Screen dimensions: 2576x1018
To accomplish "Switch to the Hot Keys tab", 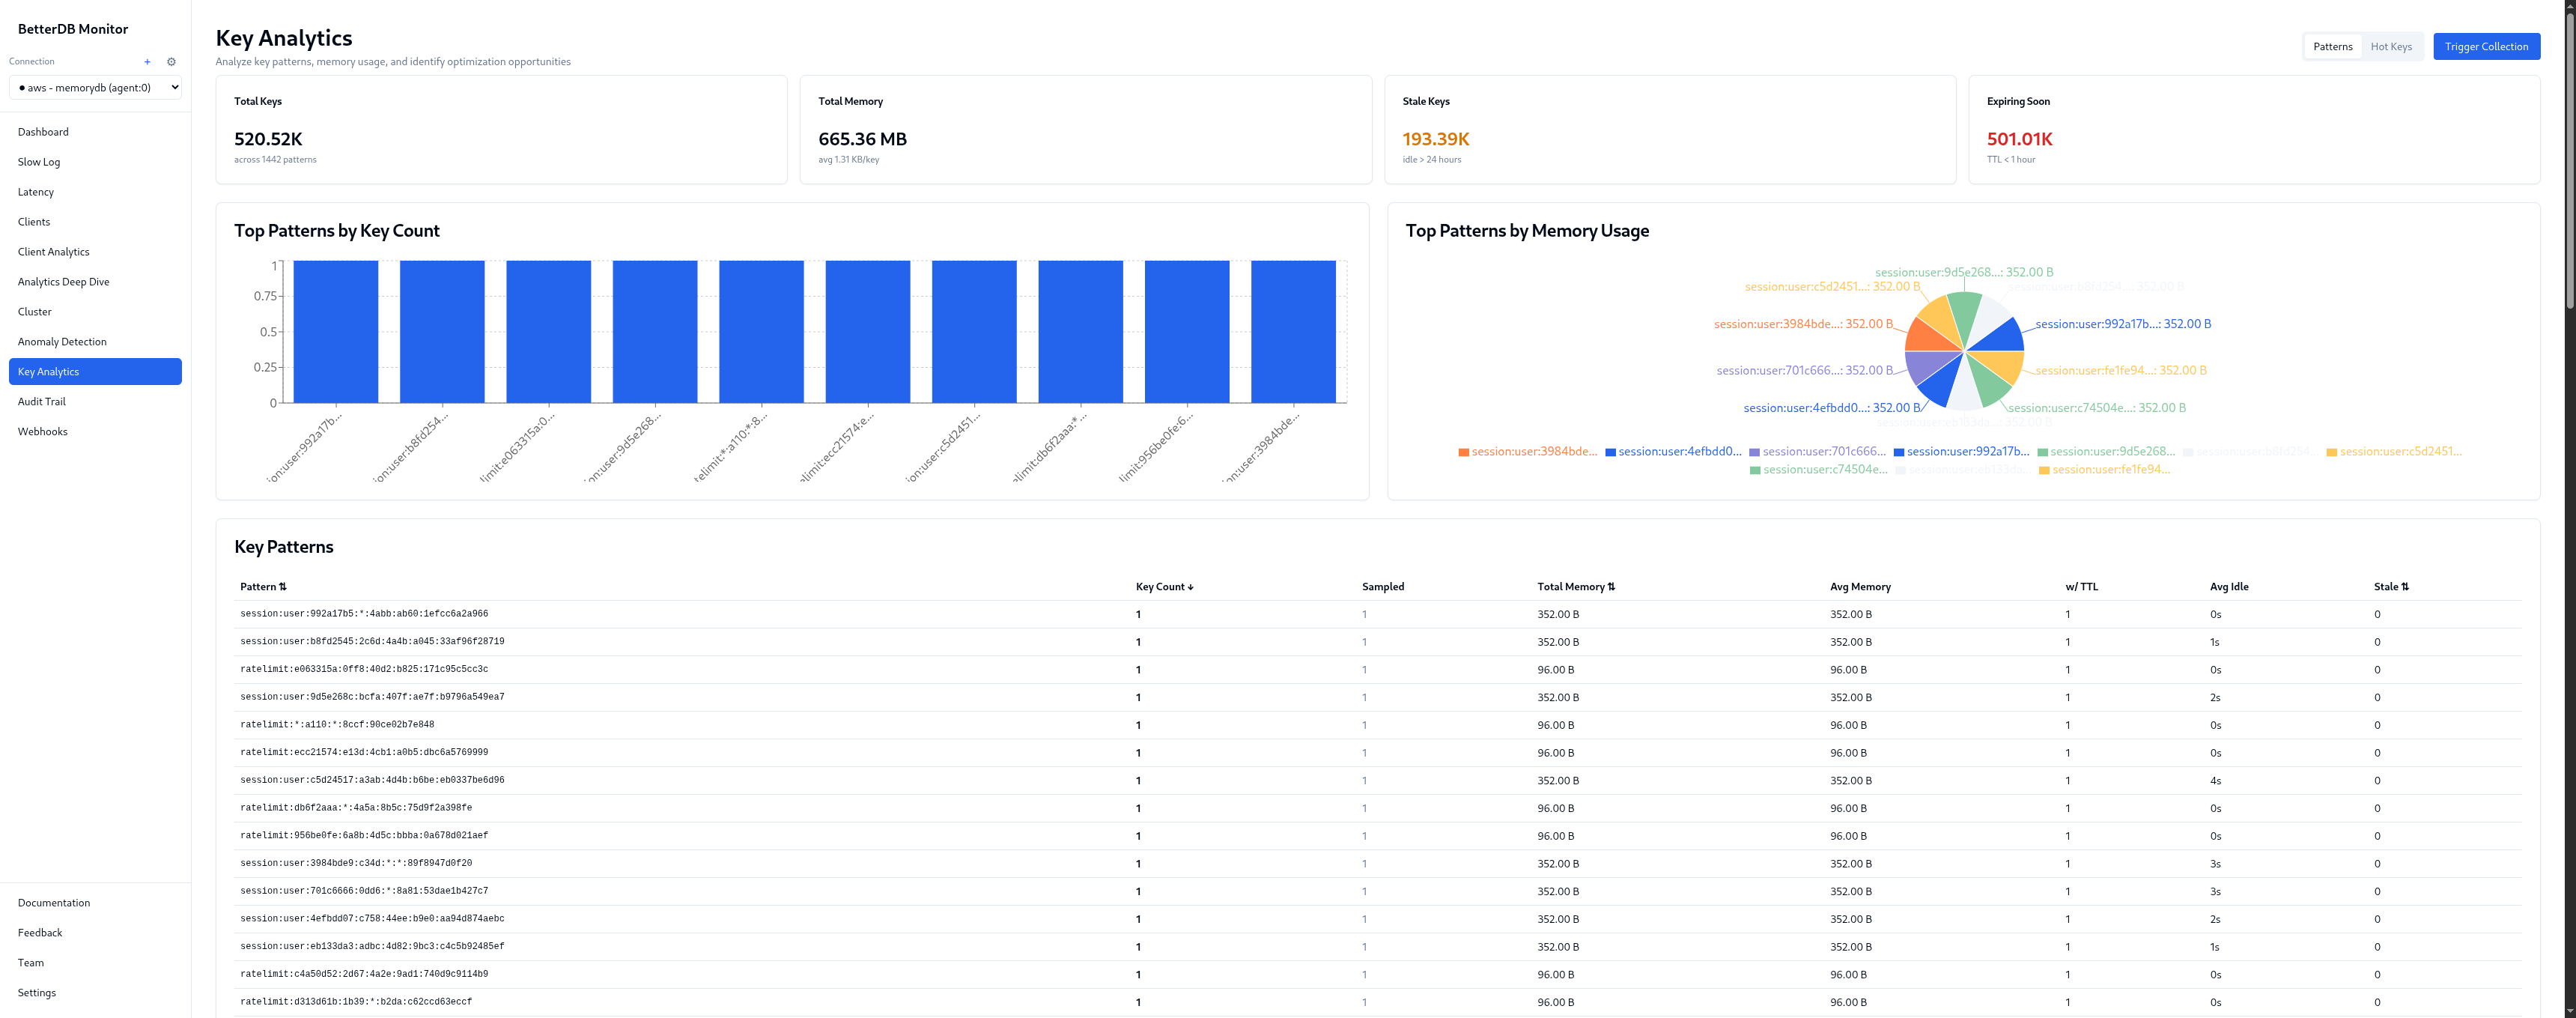I will click(x=2391, y=46).
